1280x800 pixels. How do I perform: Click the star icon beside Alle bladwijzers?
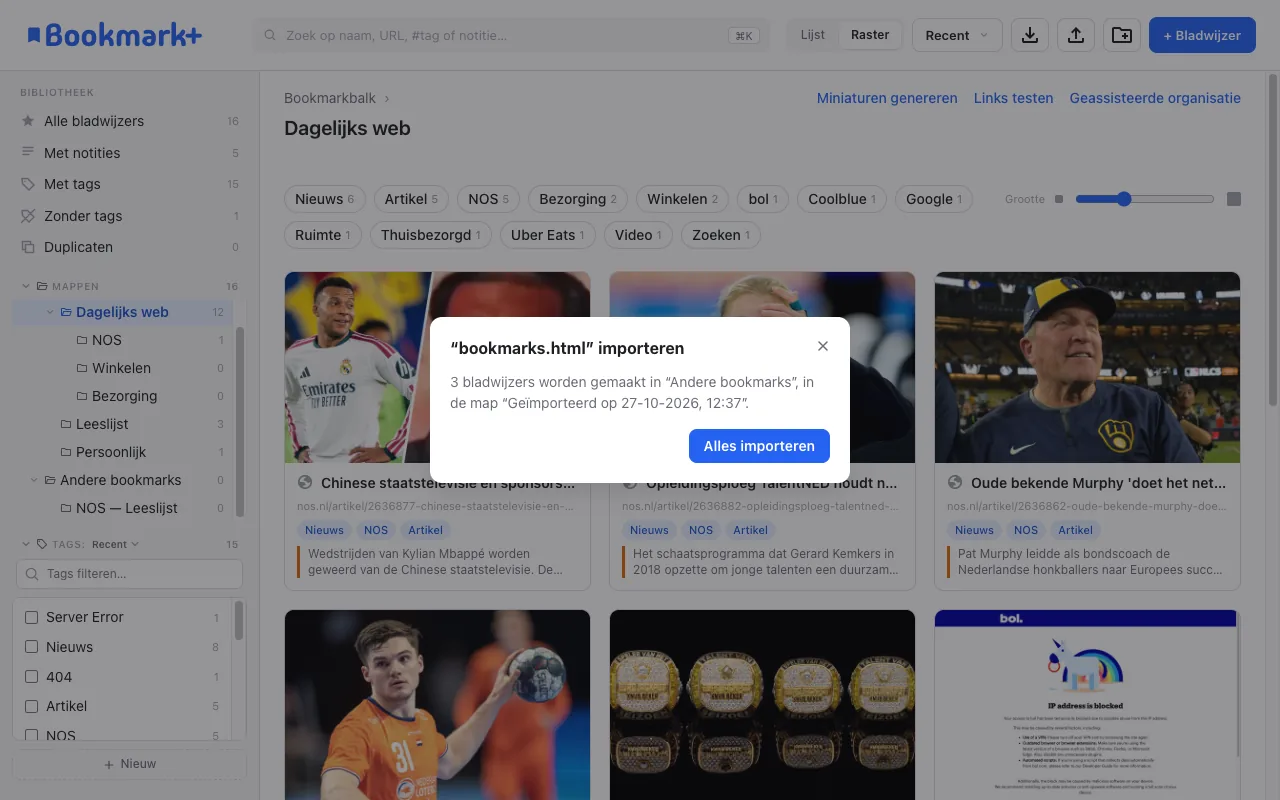[x=28, y=121]
